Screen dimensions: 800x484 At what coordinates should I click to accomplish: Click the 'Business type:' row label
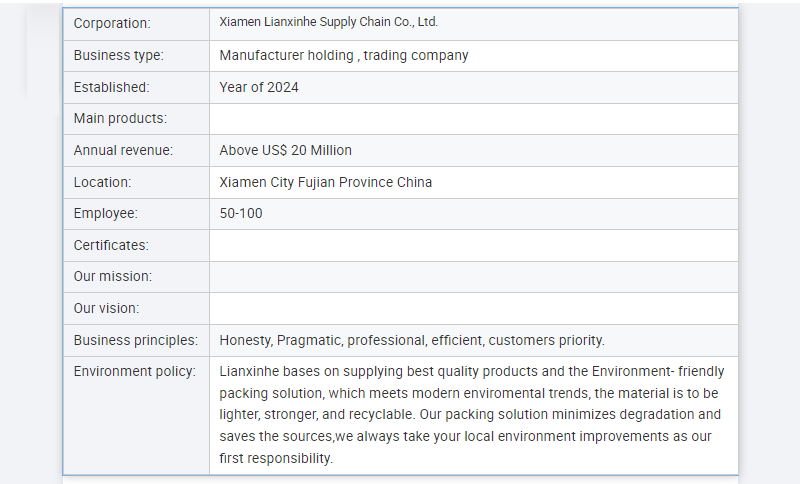tap(118, 55)
